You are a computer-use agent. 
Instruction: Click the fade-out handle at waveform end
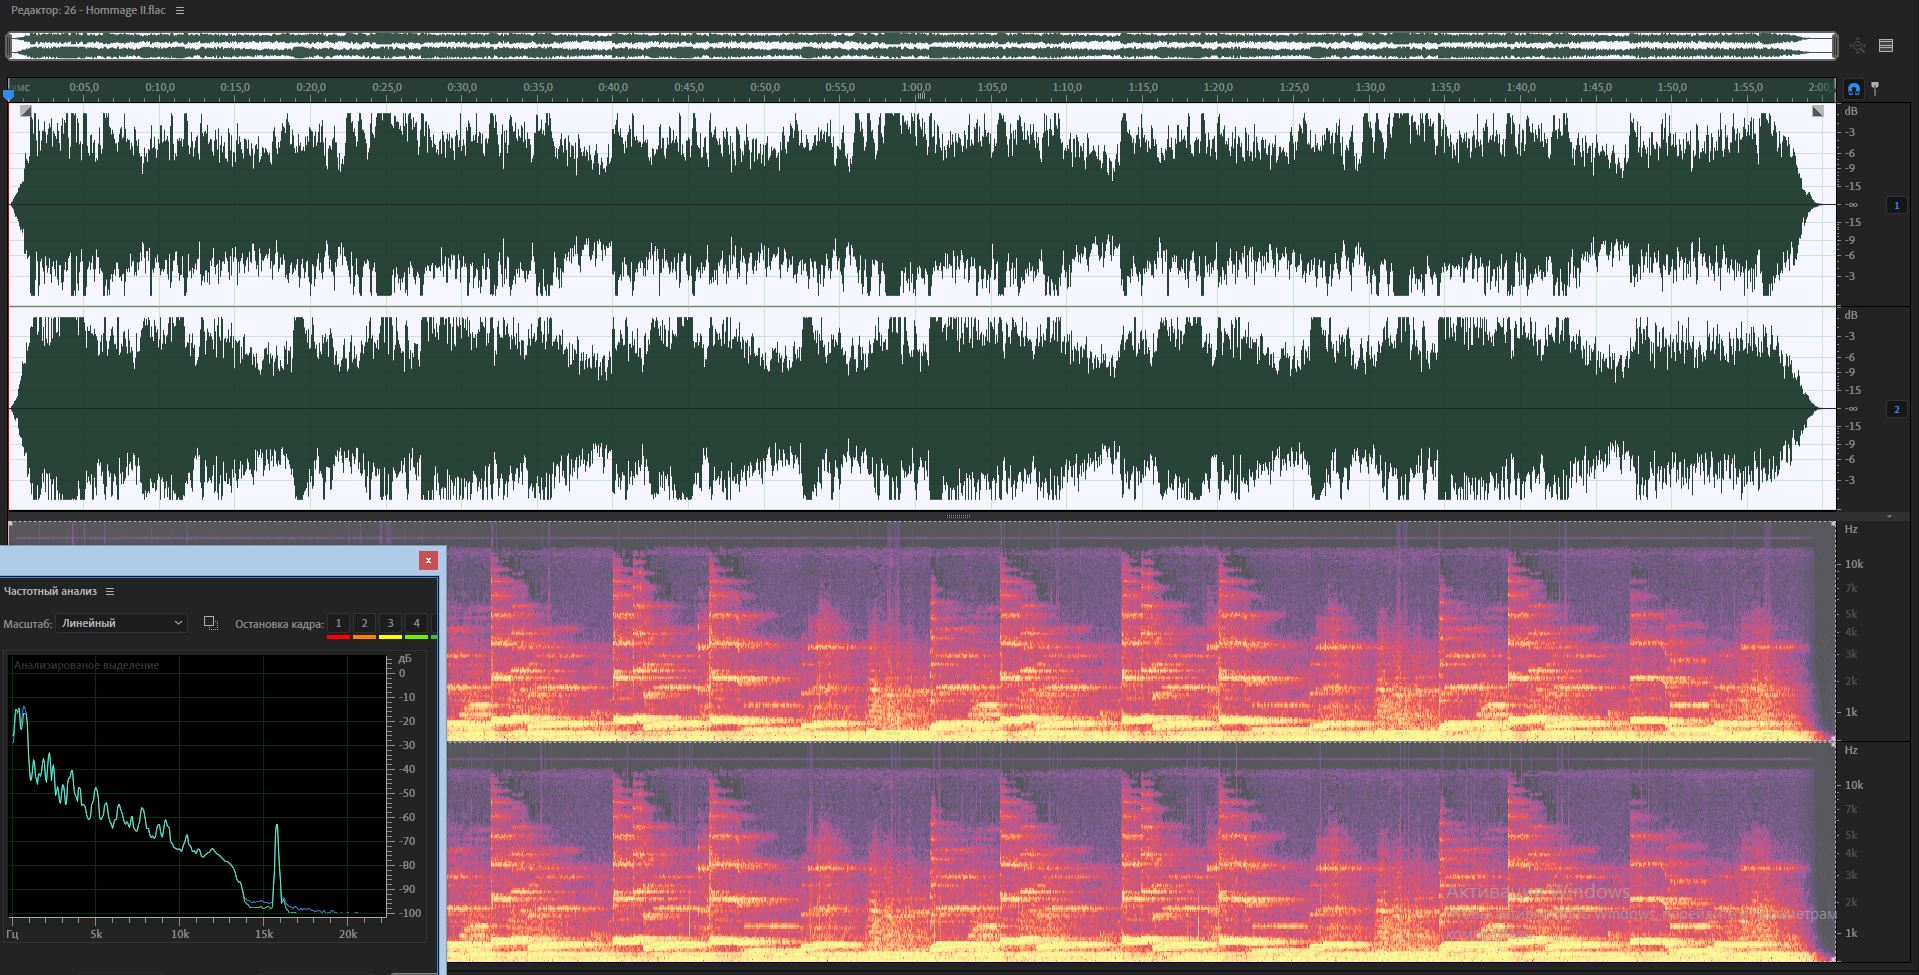[x=1818, y=111]
